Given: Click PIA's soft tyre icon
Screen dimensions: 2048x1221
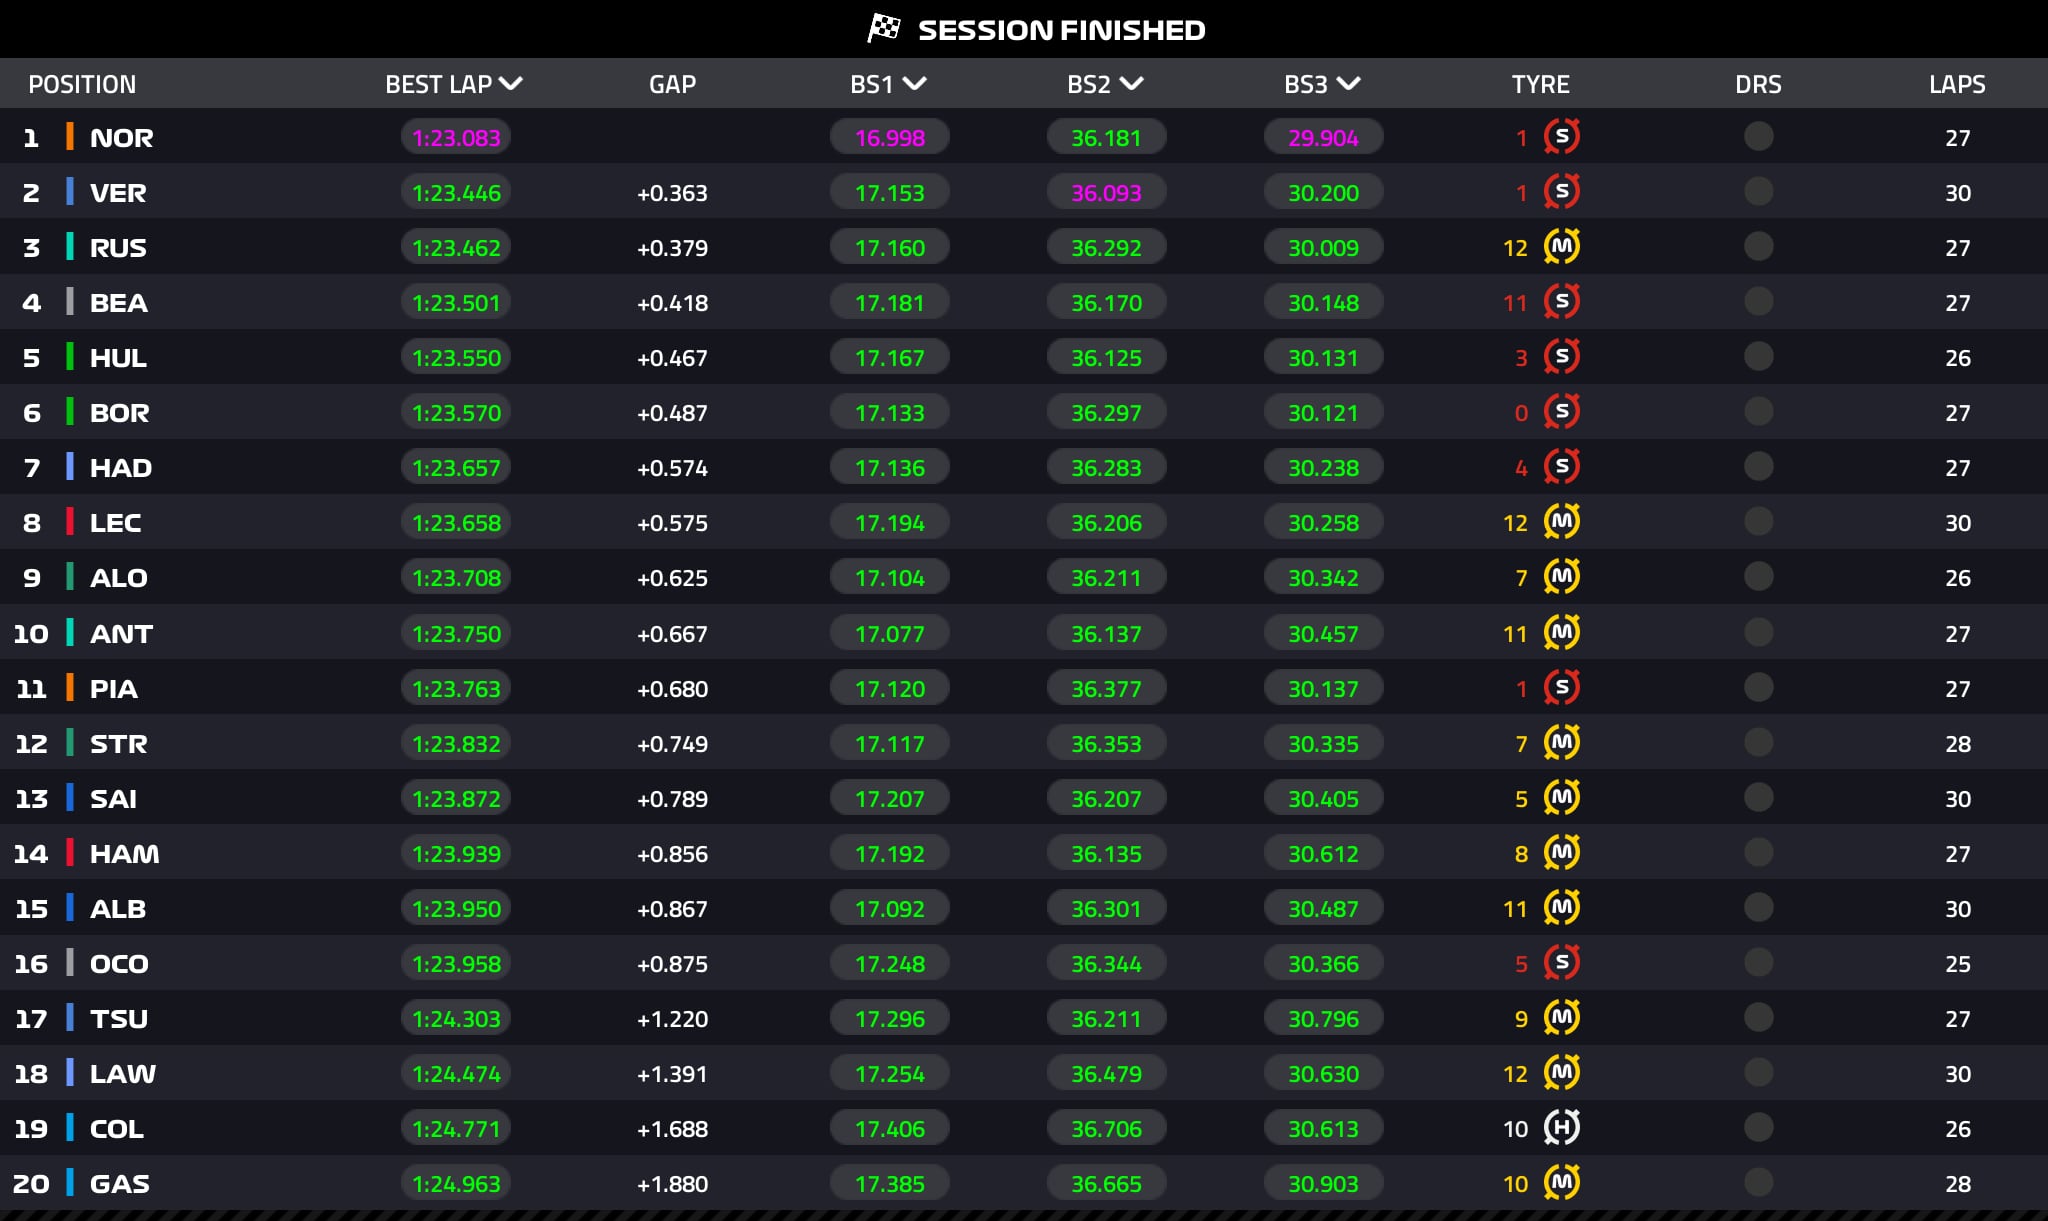Looking at the screenshot, I should click(1561, 687).
